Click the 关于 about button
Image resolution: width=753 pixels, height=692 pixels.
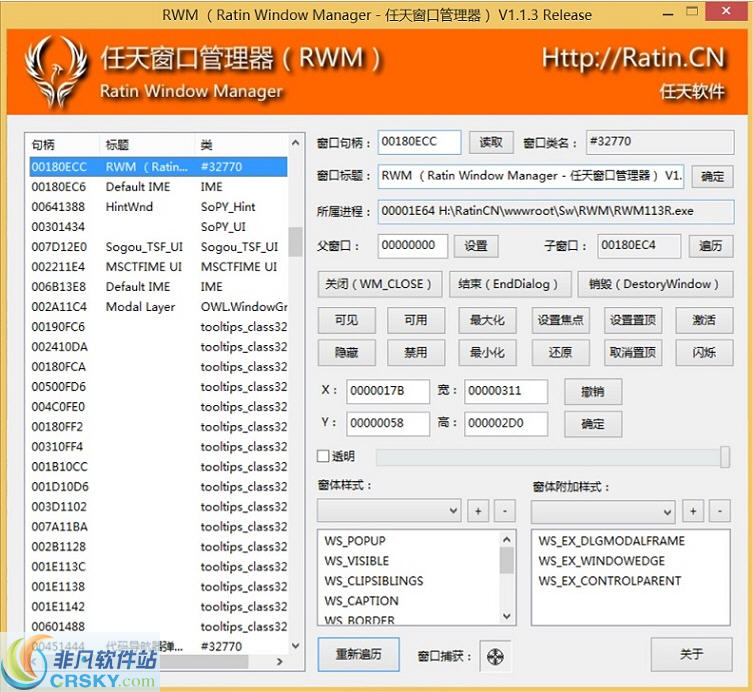692,655
